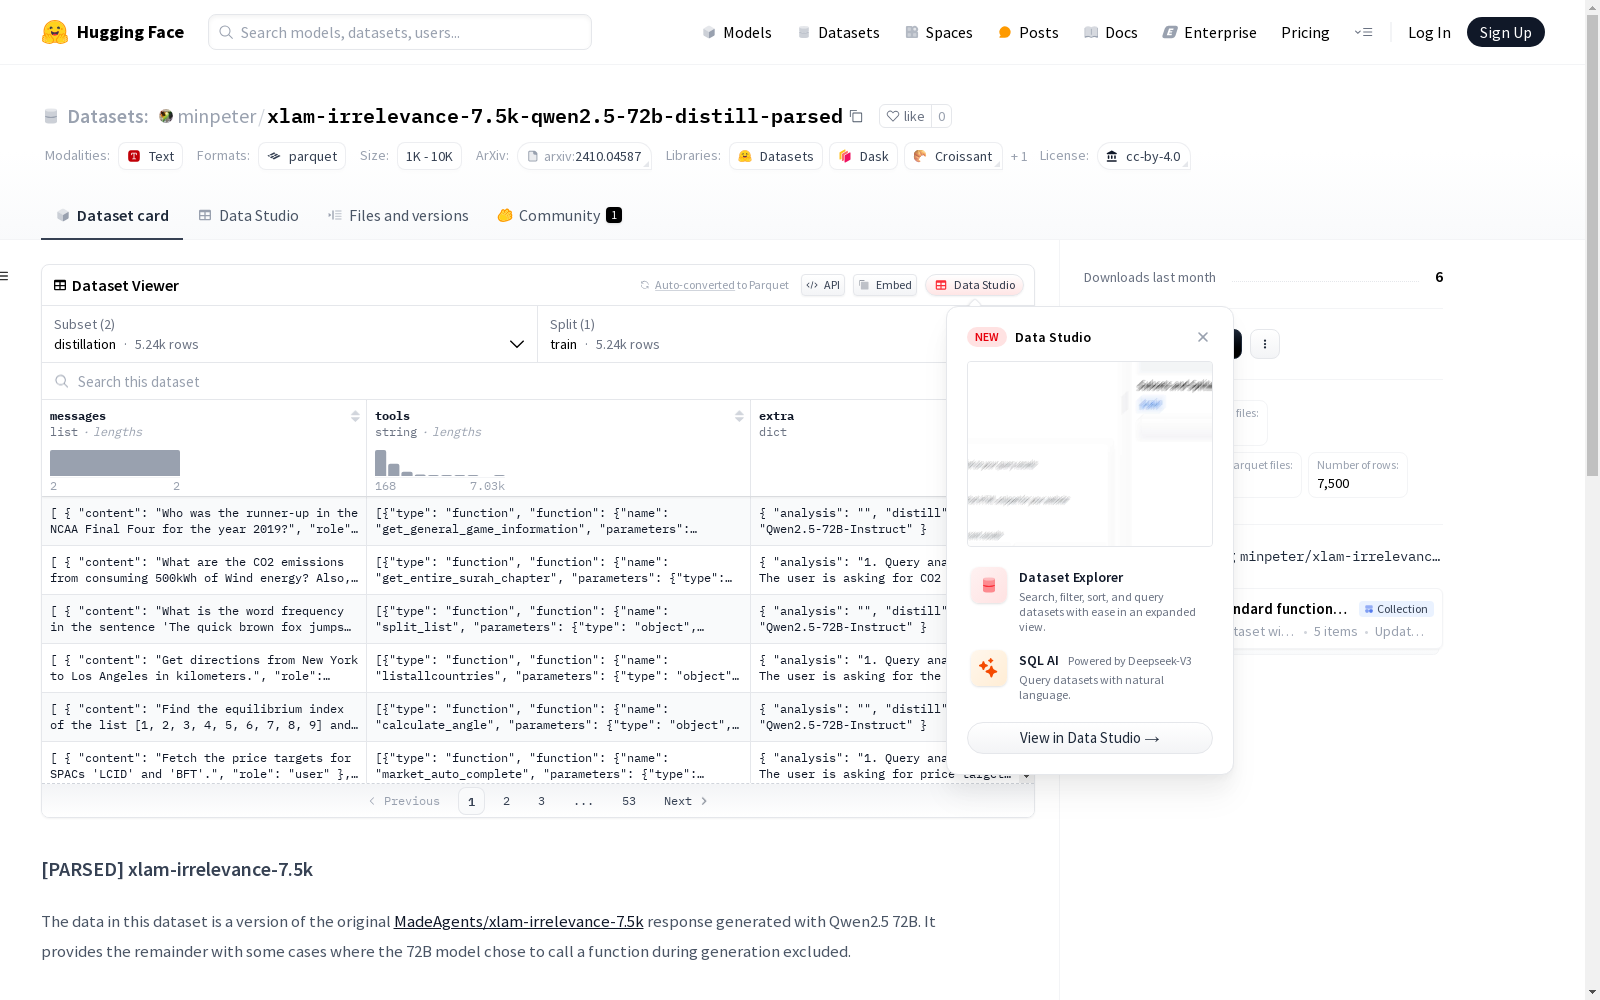
Task: Click the messages lengths histogram bar
Action: (x=115, y=463)
